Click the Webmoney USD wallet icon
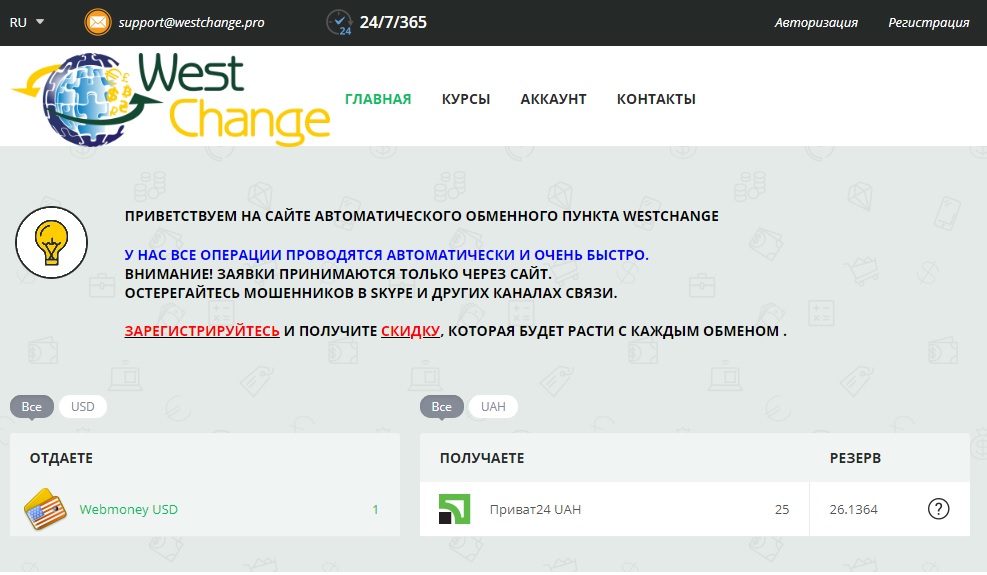Image resolution: width=987 pixels, height=575 pixels. [44, 510]
